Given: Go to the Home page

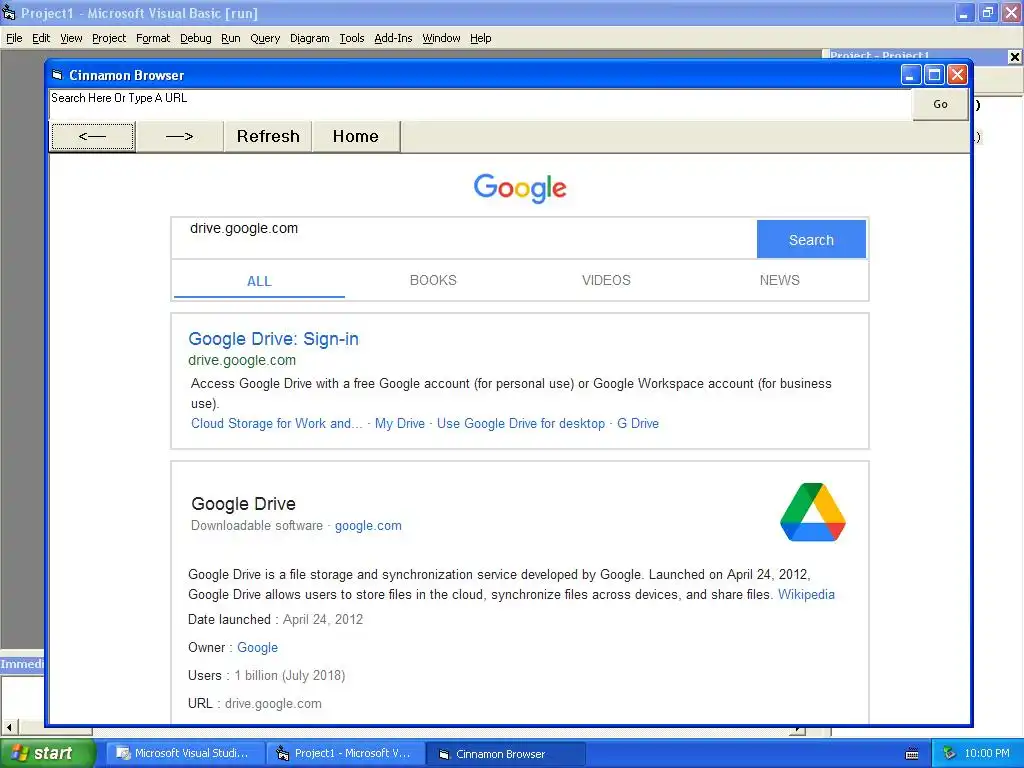Looking at the screenshot, I should click(x=356, y=136).
